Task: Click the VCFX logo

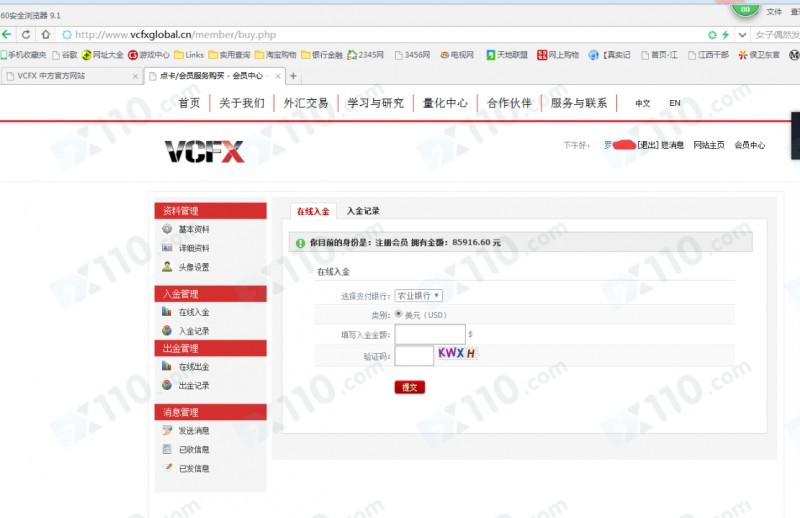Action: tap(205, 152)
